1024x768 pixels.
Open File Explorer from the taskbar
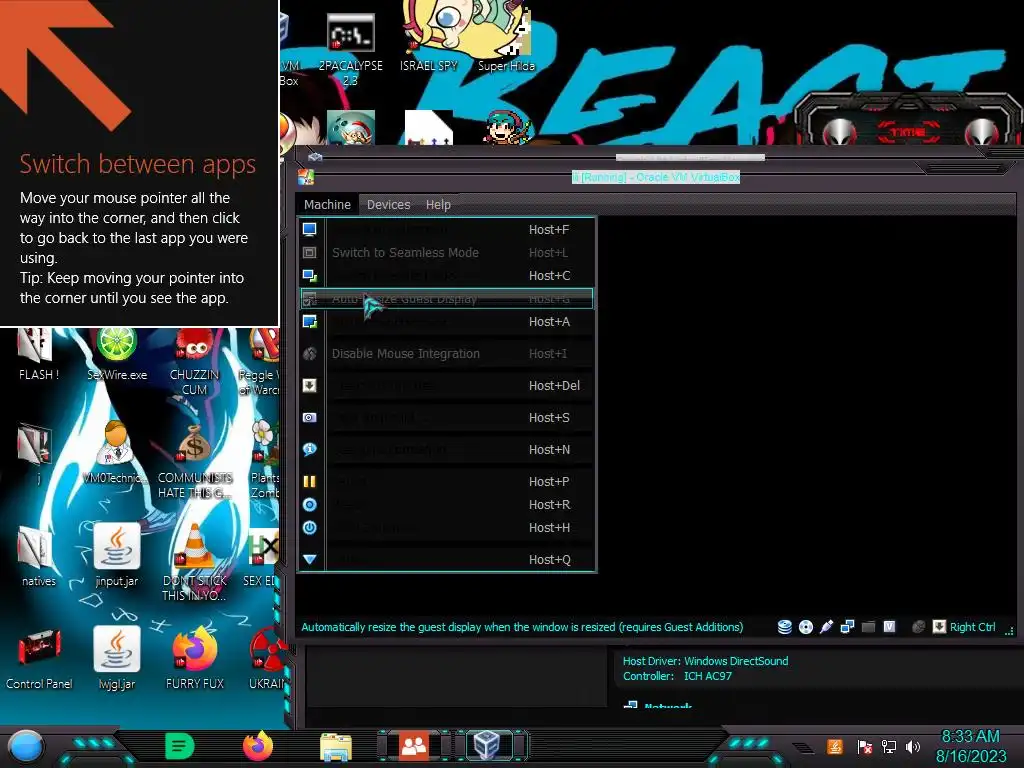pos(336,747)
